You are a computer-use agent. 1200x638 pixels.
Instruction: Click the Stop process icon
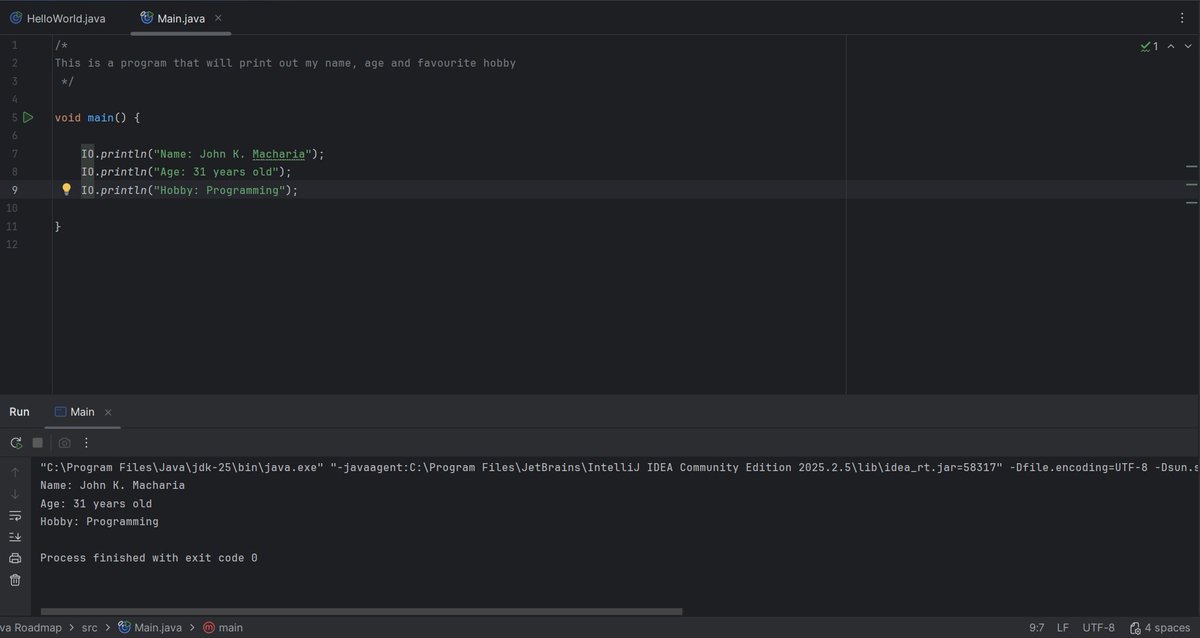pyautogui.click(x=36, y=442)
